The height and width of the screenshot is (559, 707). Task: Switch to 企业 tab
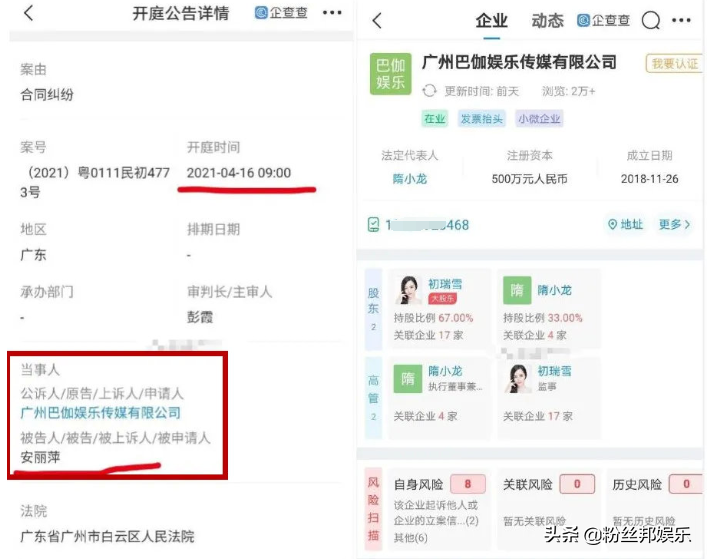tap(491, 21)
